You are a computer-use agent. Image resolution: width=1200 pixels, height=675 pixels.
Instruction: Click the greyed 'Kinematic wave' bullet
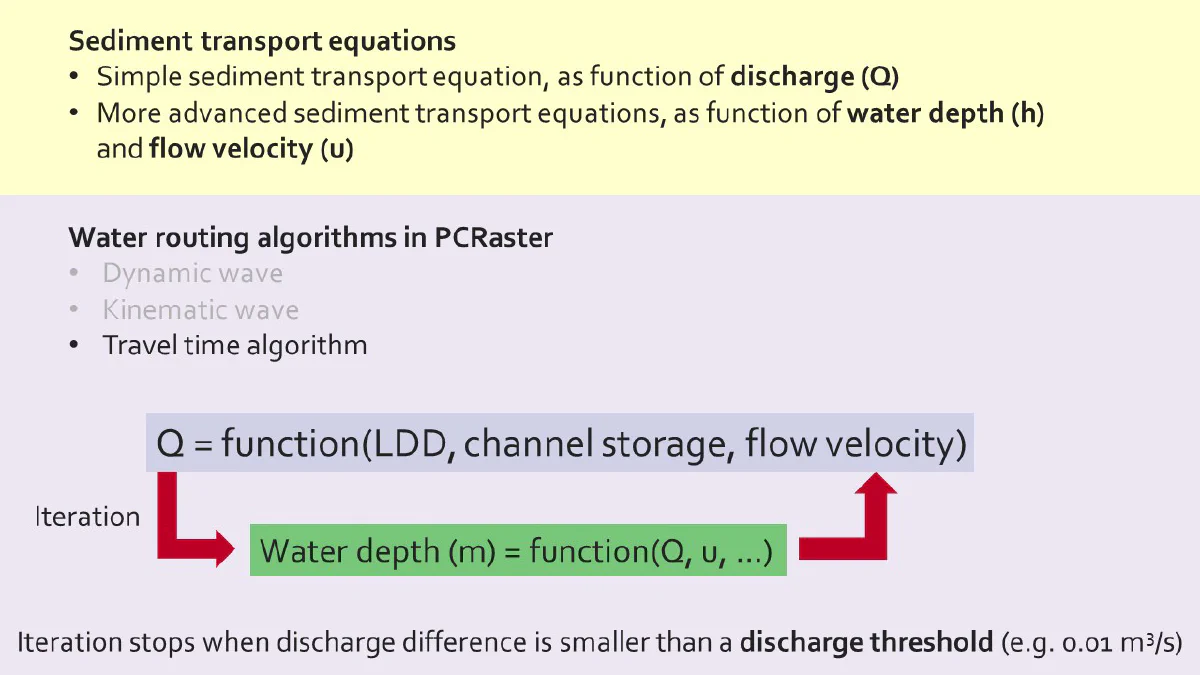pyautogui.click(x=200, y=310)
